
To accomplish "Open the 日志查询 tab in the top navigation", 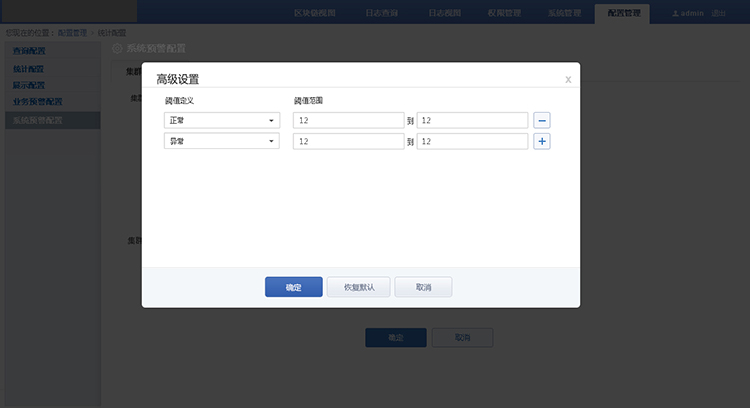I will click(x=381, y=13).
